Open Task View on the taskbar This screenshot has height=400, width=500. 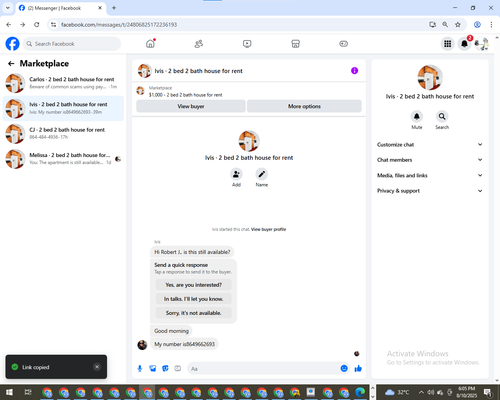[x=28, y=392]
